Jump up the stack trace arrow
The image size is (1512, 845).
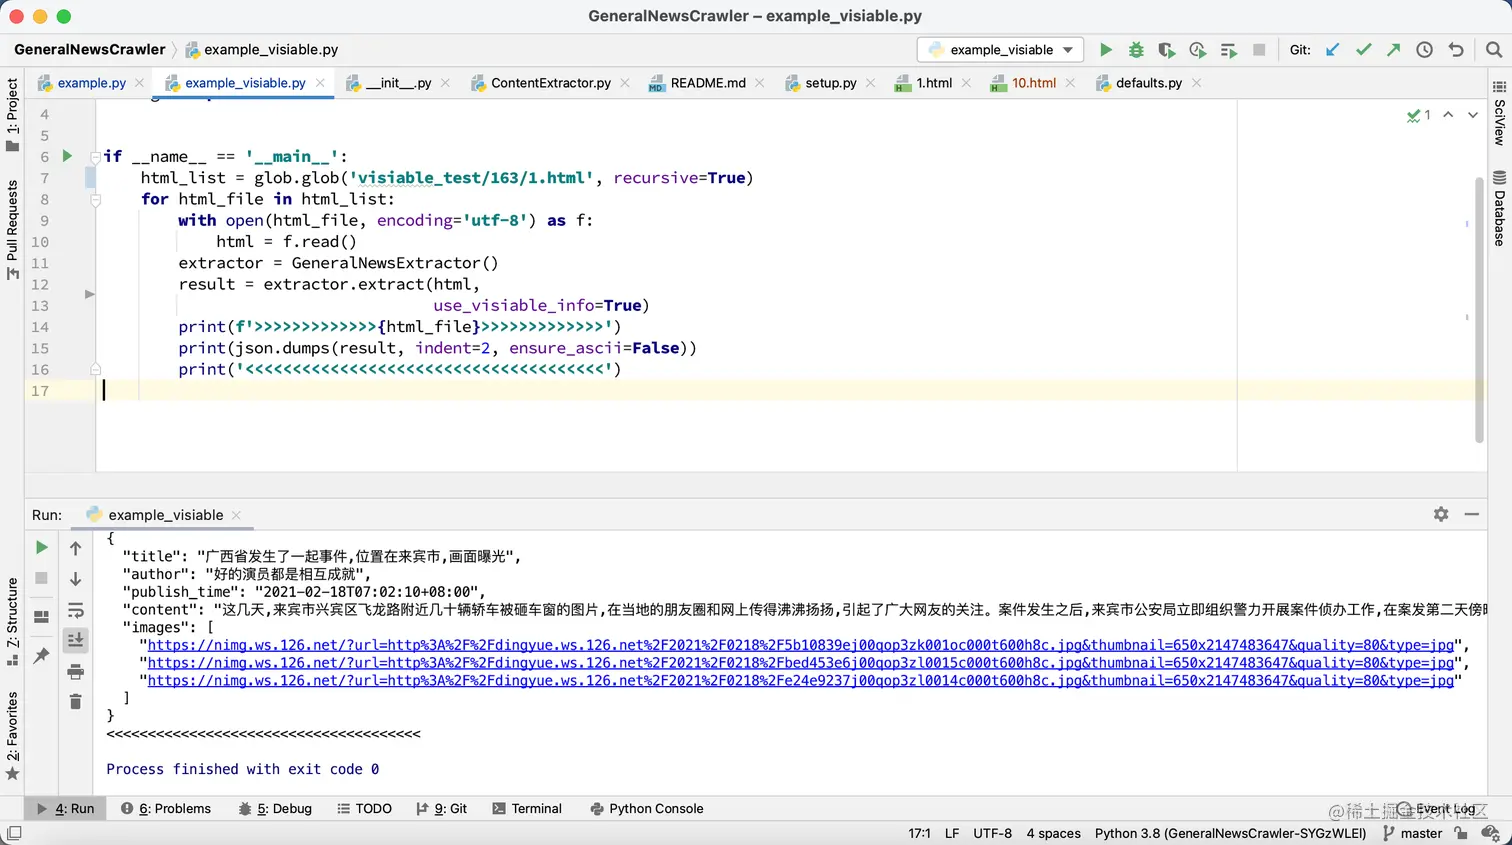(75, 548)
